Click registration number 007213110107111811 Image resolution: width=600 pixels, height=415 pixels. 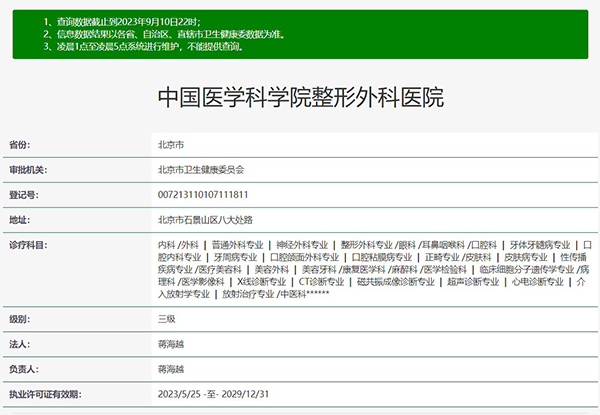tap(203, 195)
